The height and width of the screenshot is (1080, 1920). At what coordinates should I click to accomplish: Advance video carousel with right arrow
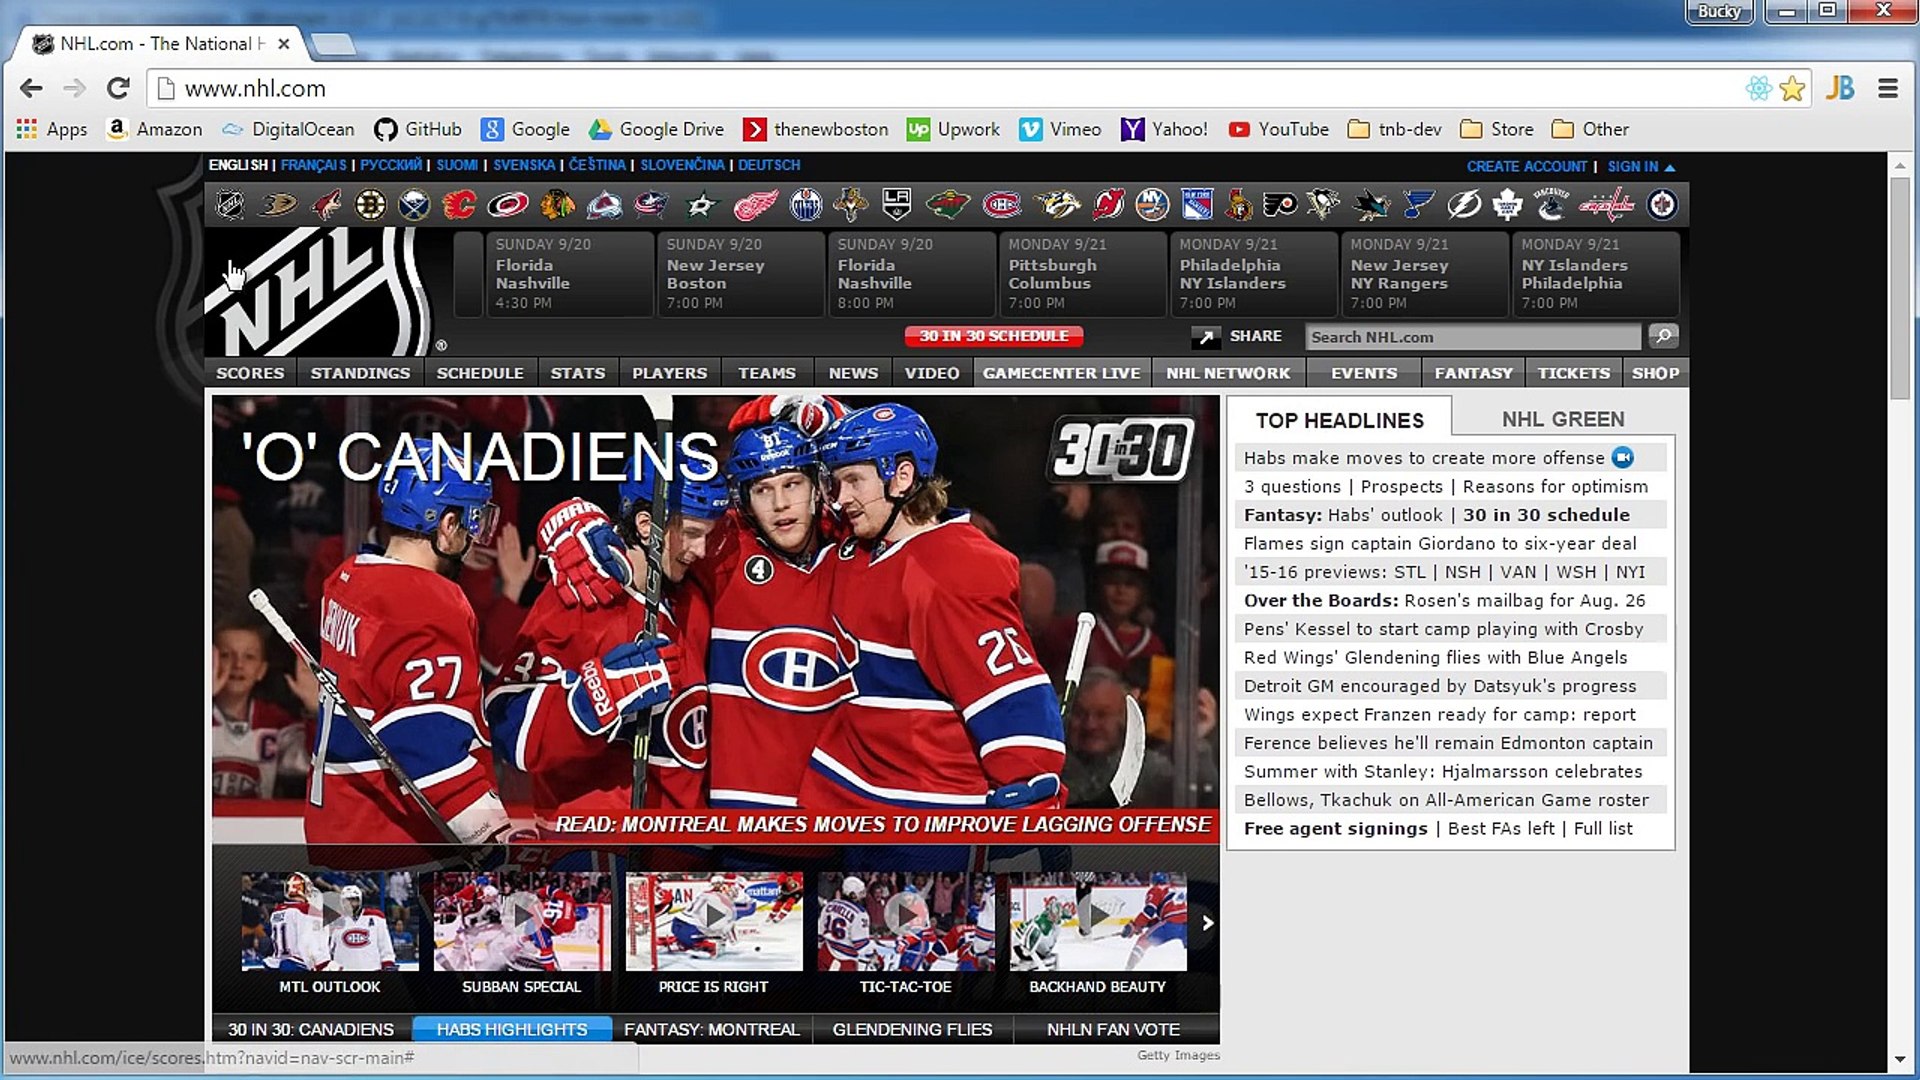[1207, 923]
